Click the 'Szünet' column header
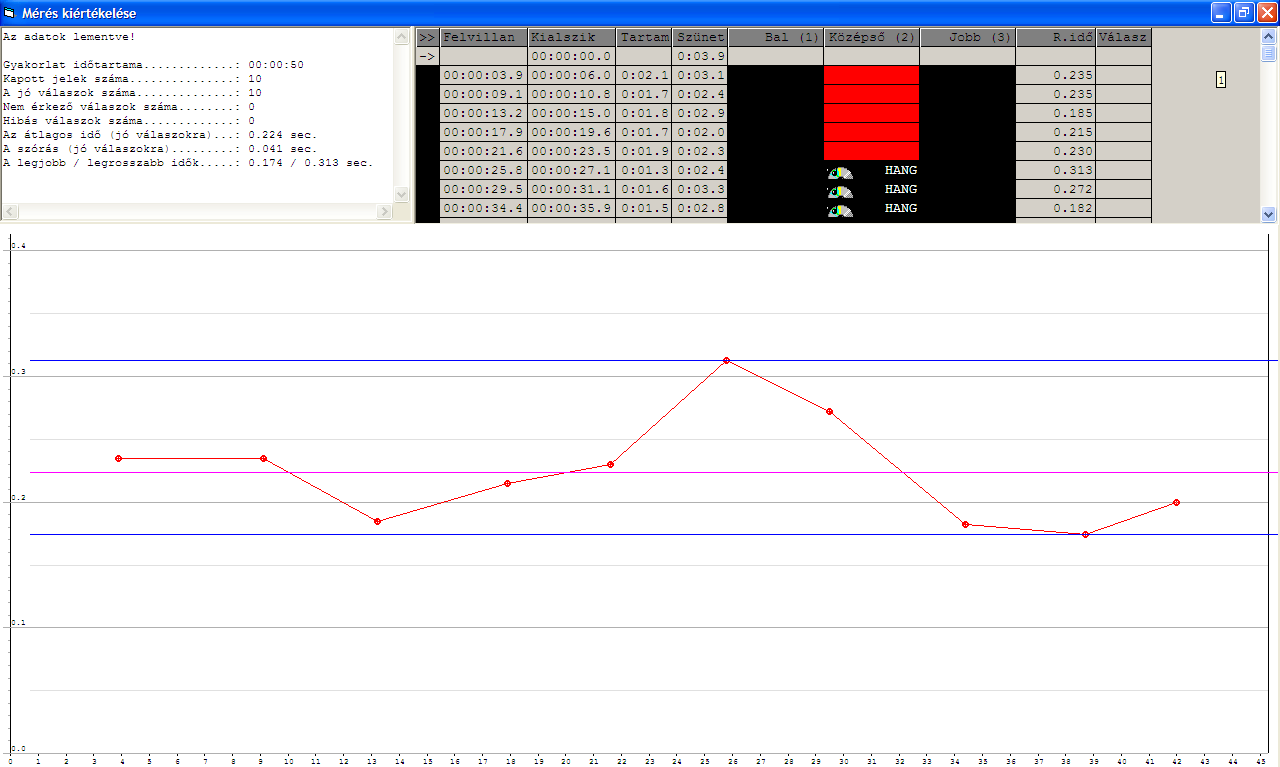Image resolution: width=1280 pixels, height=767 pixels. tap(700, 37)
